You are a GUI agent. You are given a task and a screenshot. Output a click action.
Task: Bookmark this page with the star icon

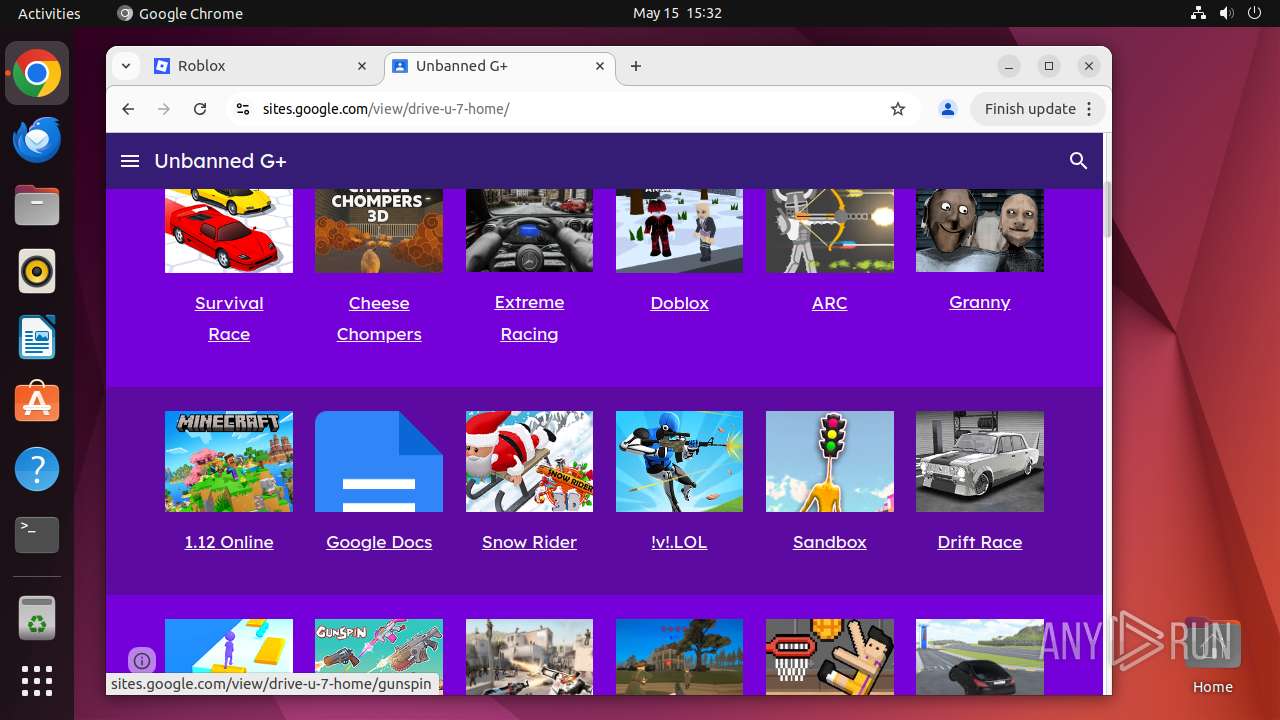point(898,109)
